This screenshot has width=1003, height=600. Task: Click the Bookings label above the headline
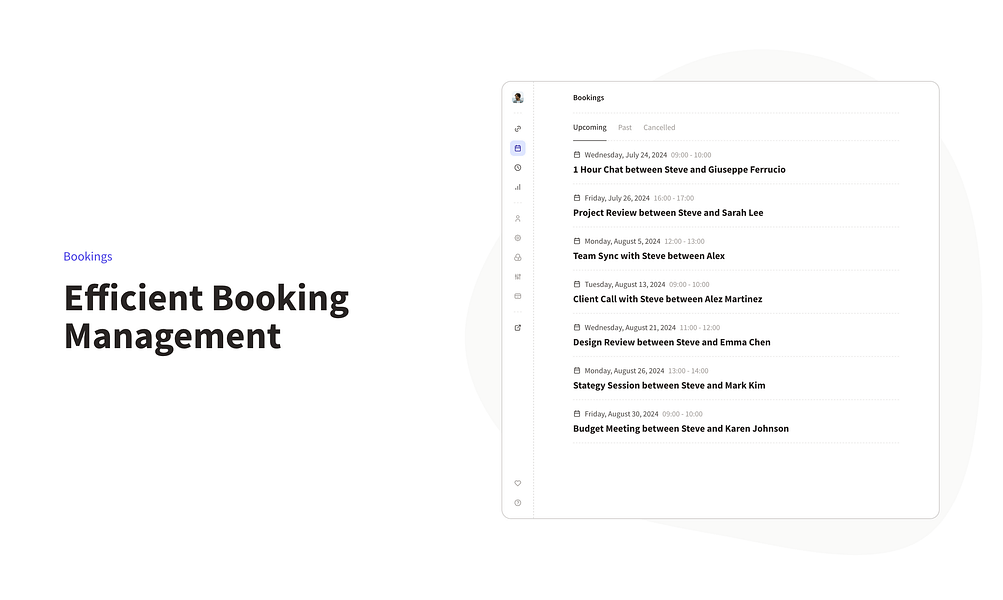(x=88, y=257)
